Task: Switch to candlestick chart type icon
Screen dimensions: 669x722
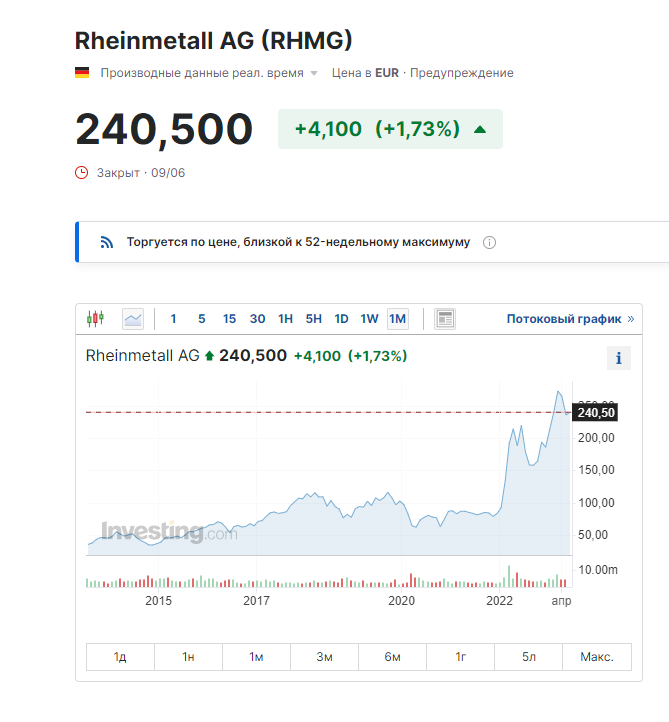Action: [95, 319]
